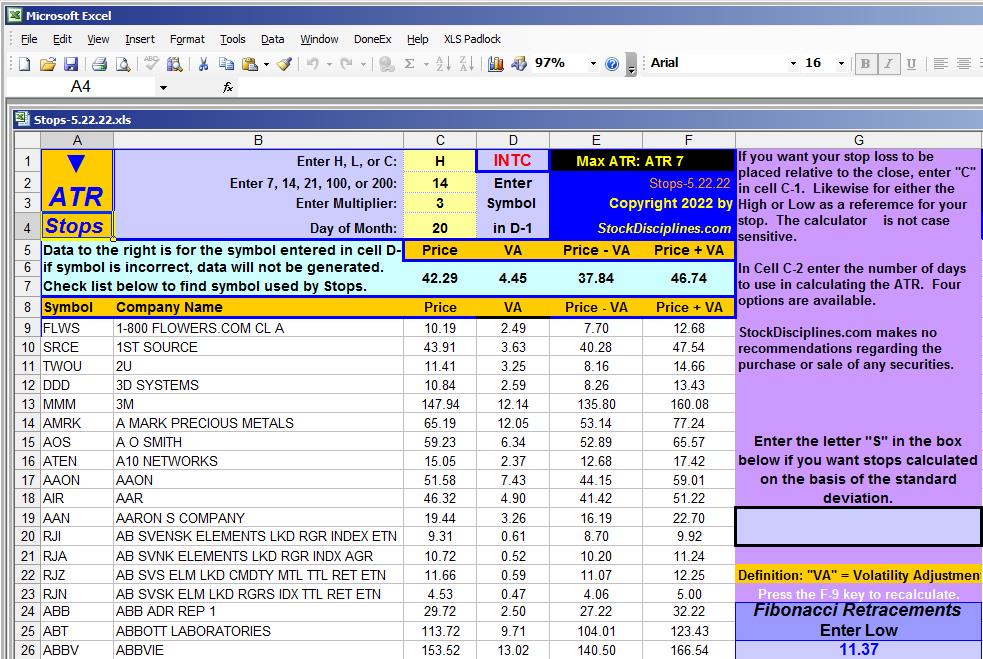Apply AutoSum with the sigma icon
Image resolution: width=983 pixels, height=659 pixels.
pyautogui.click(x=410, y=63)
